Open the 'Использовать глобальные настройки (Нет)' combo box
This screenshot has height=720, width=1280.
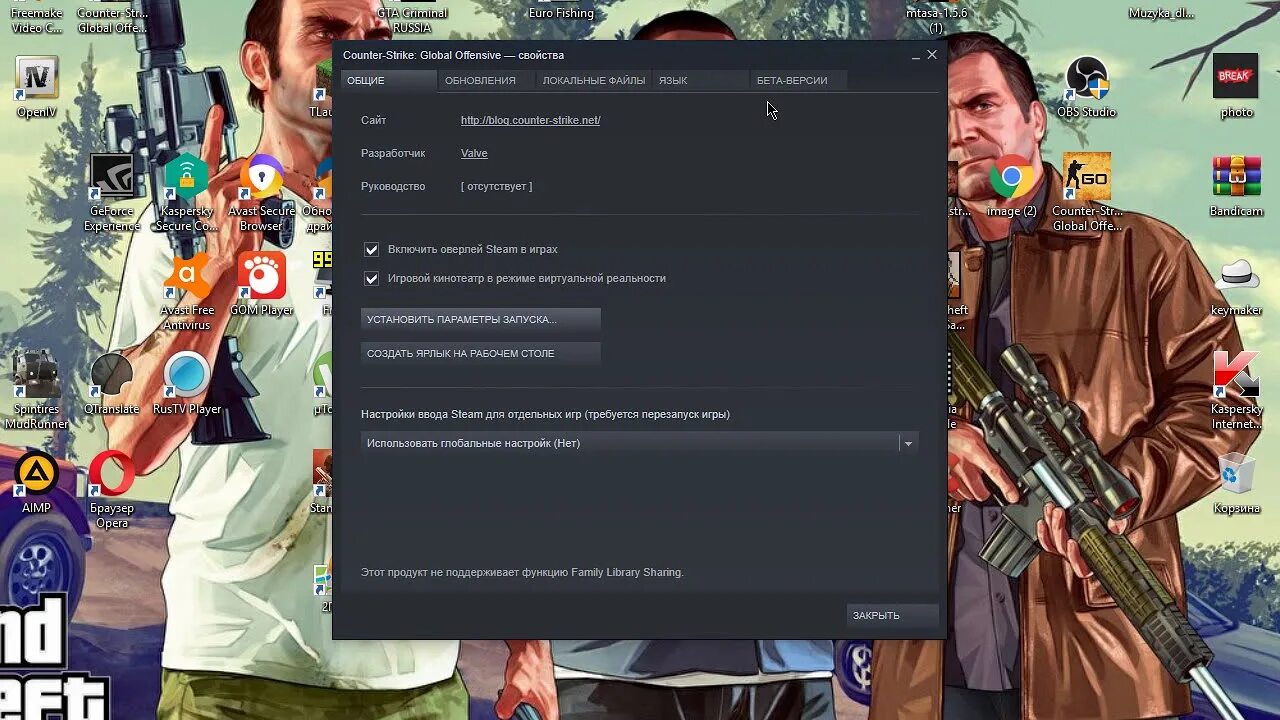point(639,443)
